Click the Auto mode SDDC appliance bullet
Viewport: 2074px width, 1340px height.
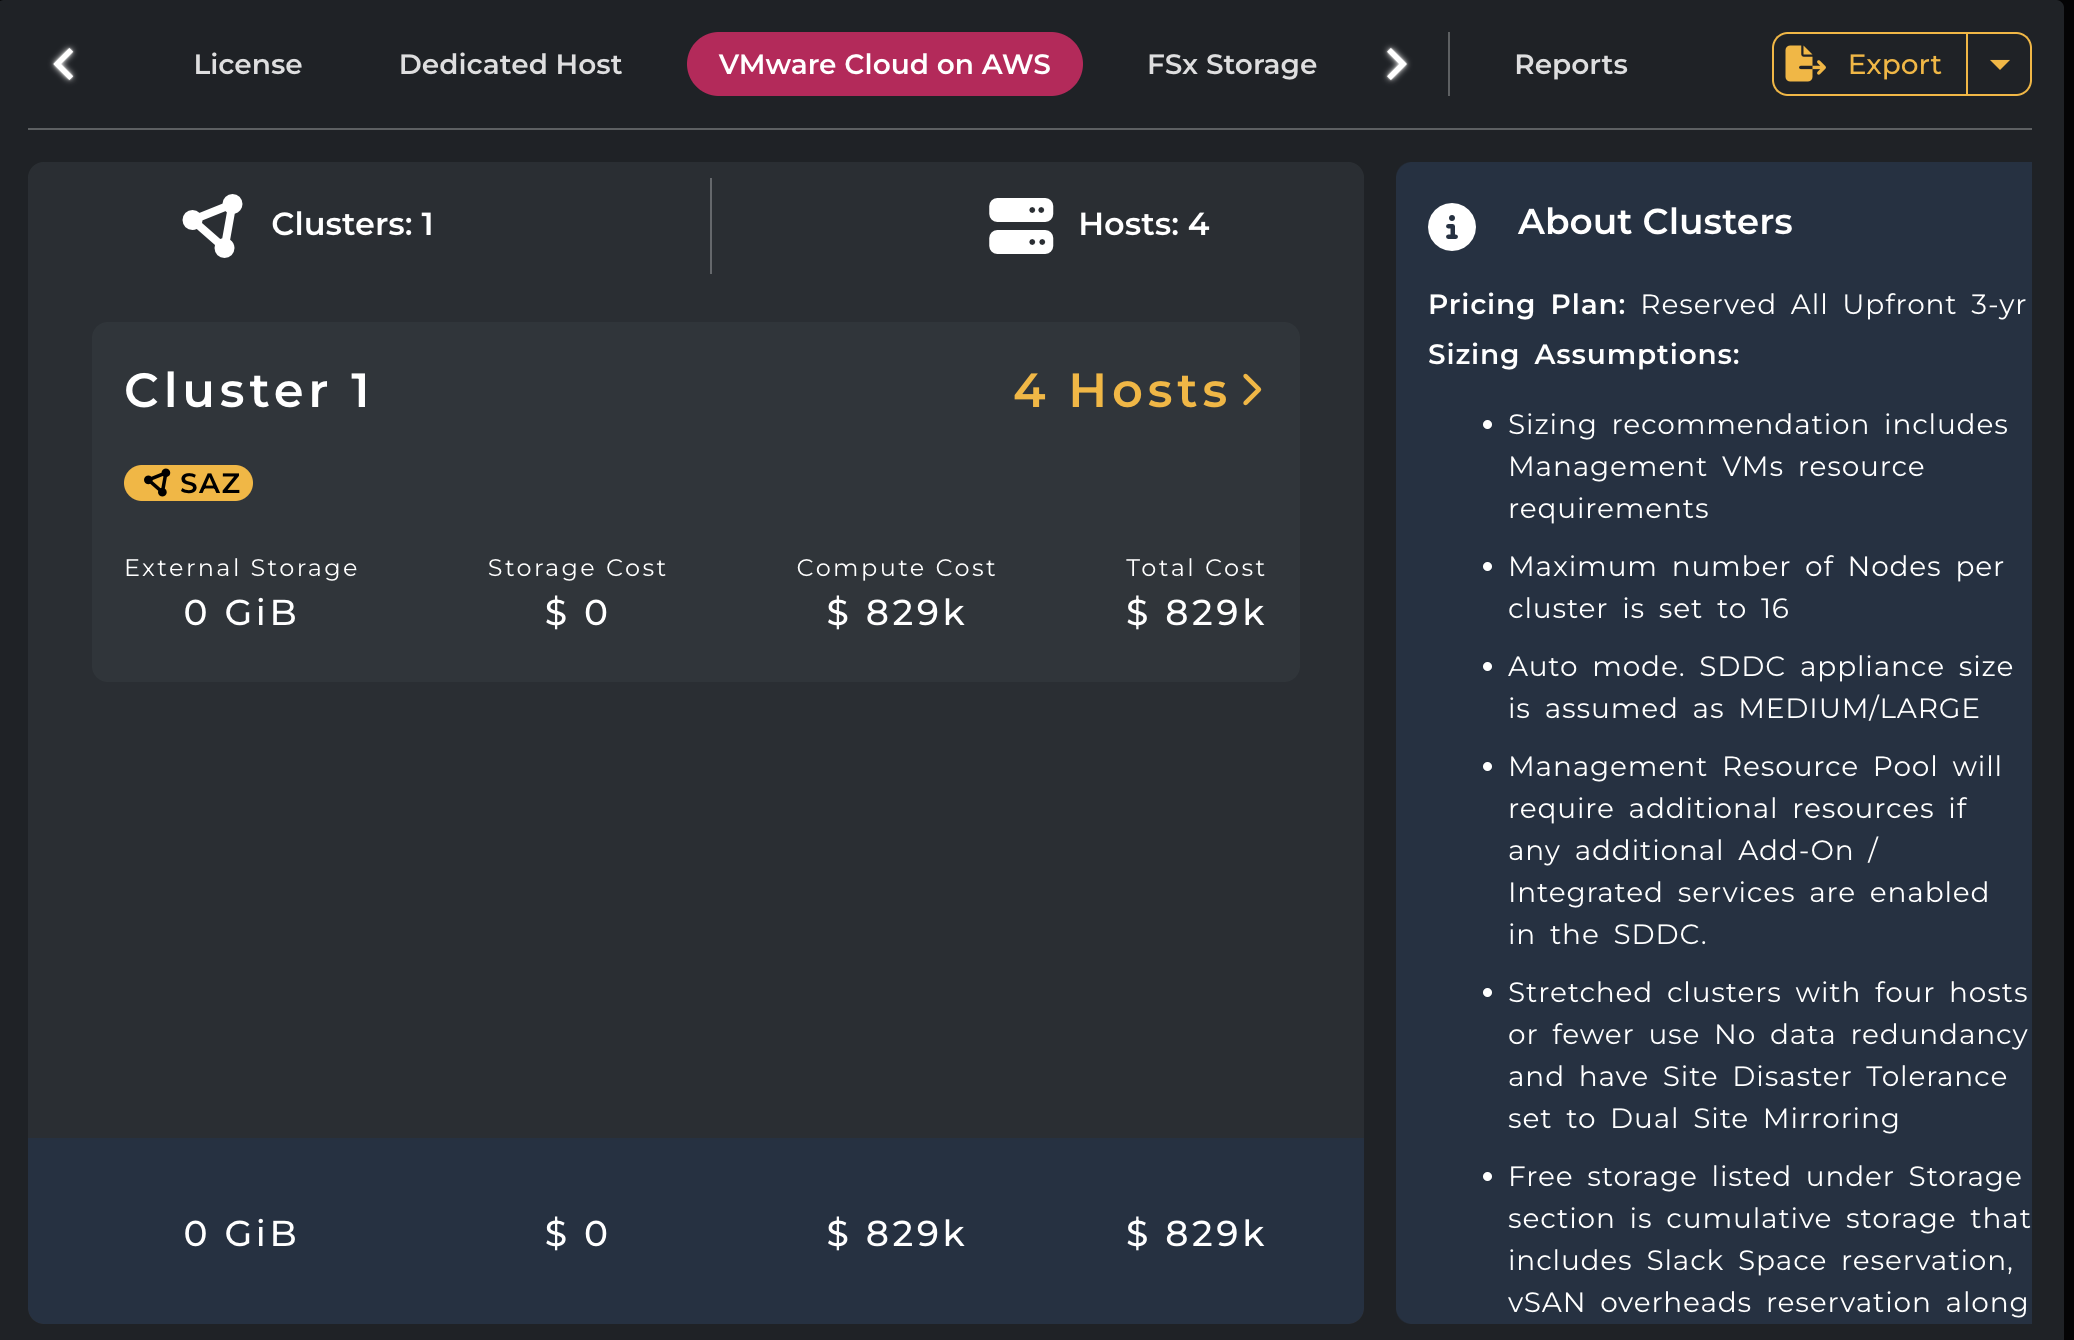1760,687
